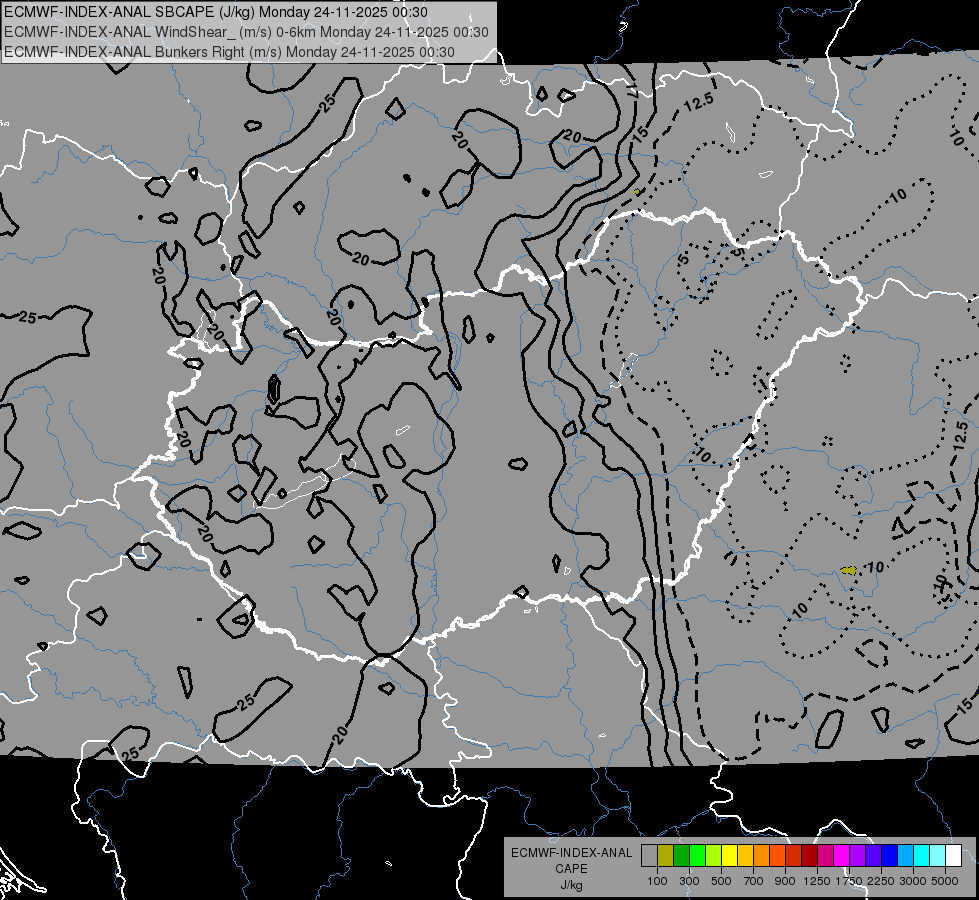Screen dimensions: 979x900
Task: Click the 12.5 contour label at right edge
Action: pyautogui.click(x=962, y=435)
